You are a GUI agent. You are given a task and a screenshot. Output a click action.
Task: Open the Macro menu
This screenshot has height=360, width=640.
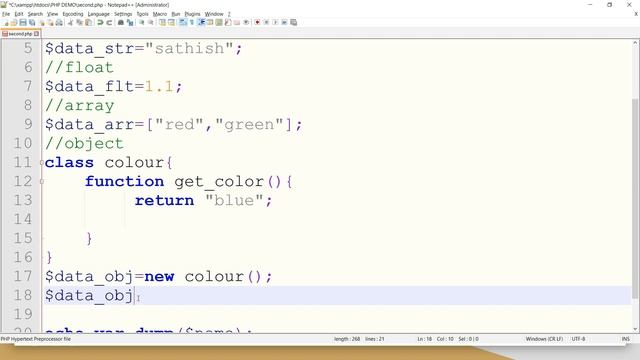coord(160,14)
